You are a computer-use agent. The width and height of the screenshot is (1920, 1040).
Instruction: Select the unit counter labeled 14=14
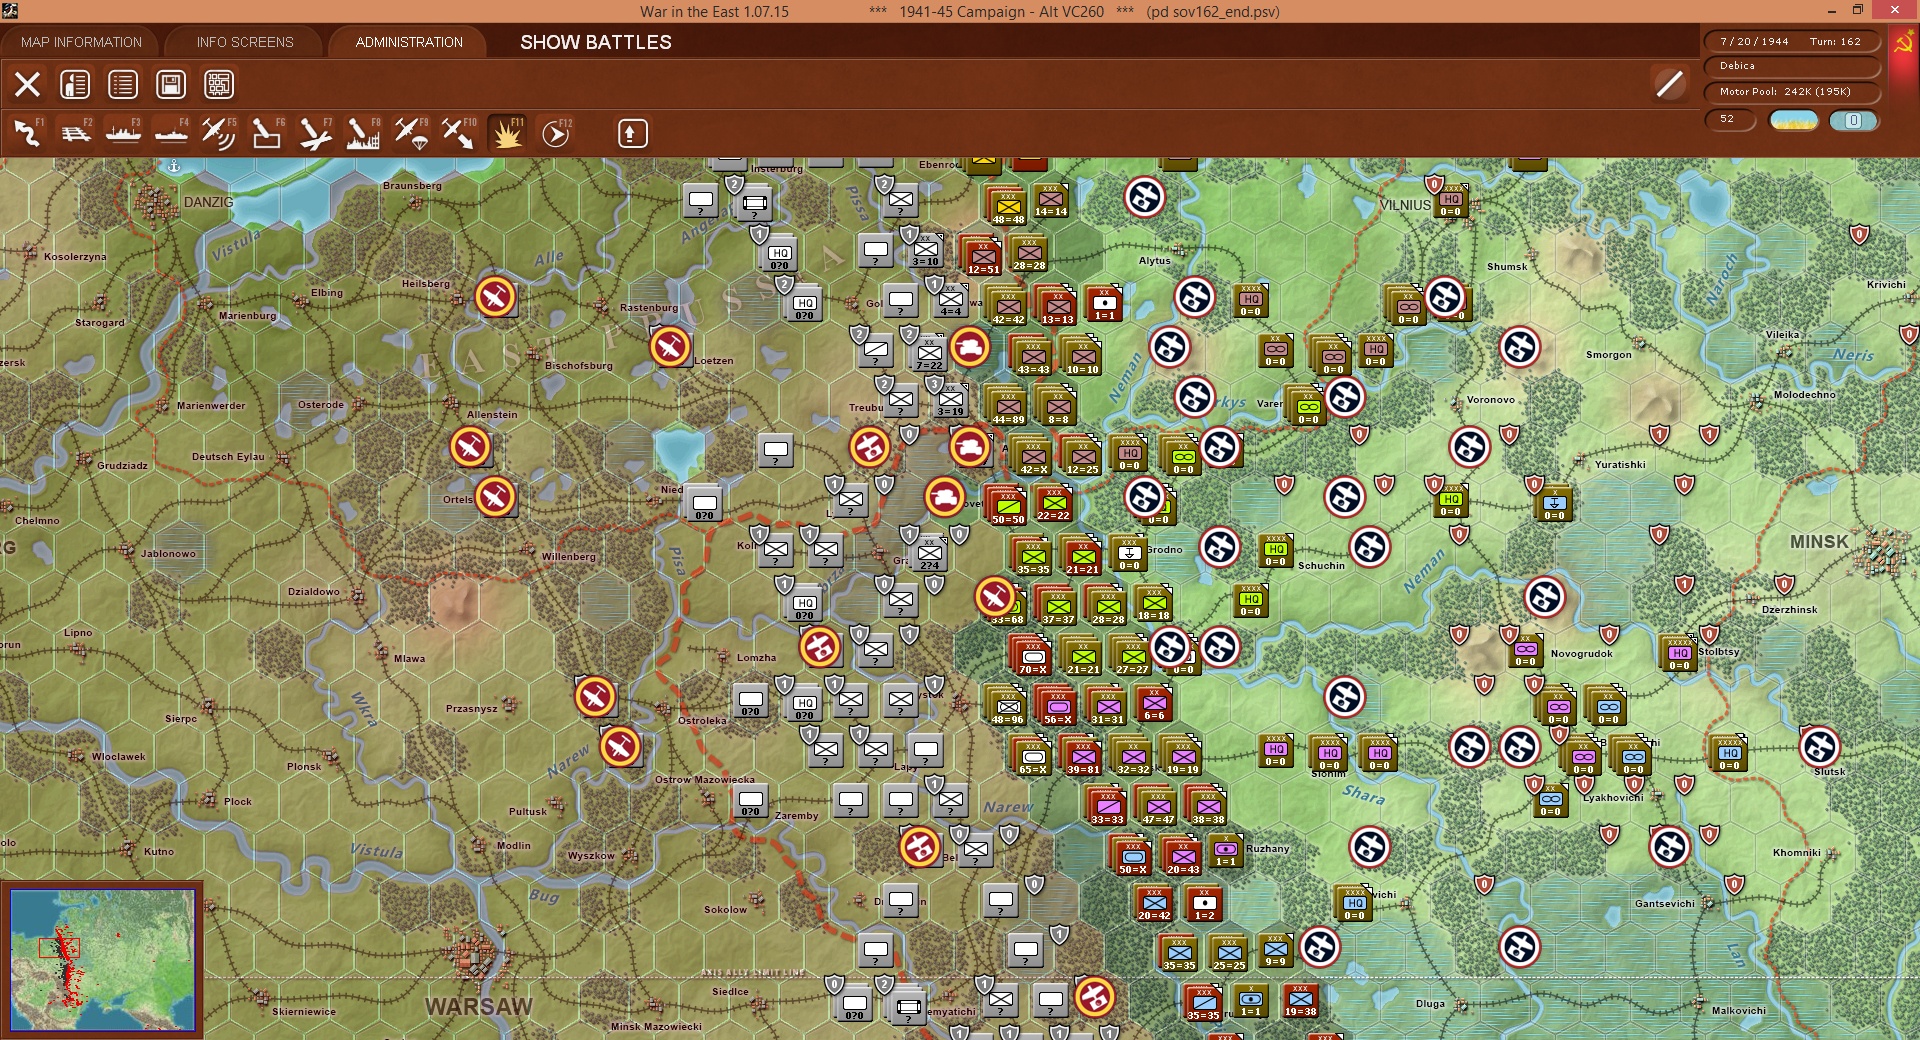(1050, 200)
